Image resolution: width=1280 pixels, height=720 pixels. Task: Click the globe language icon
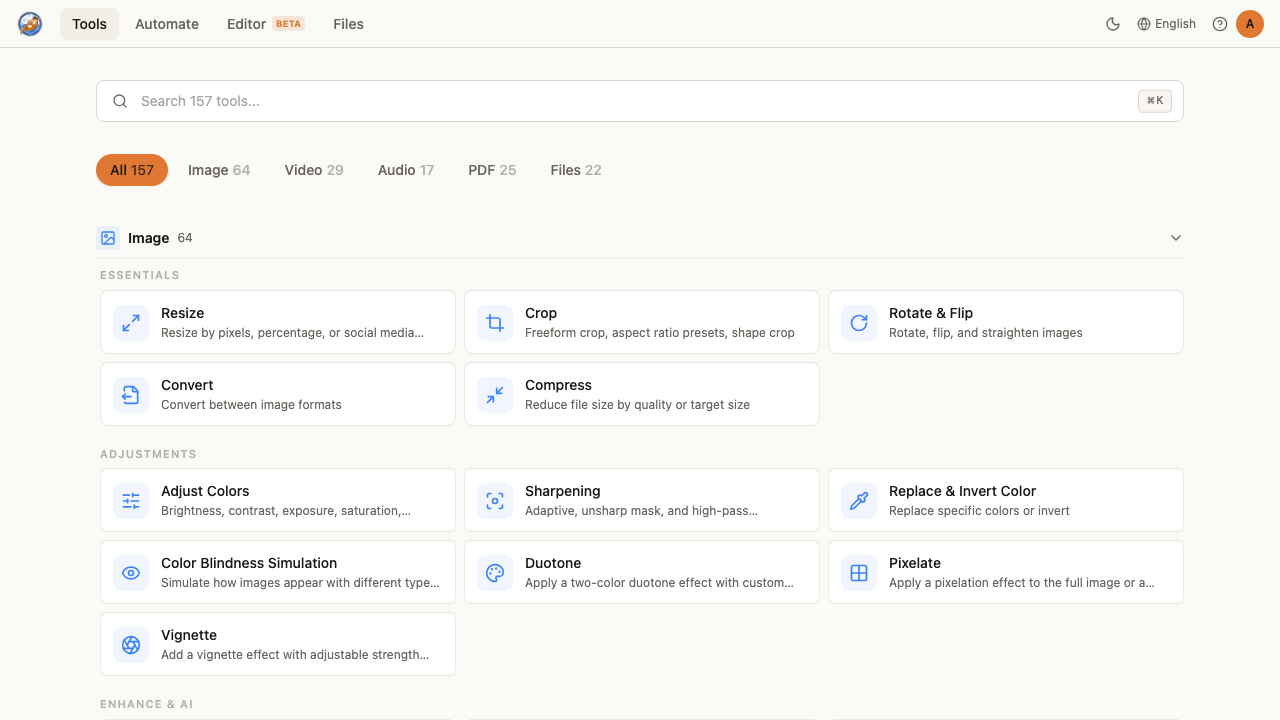1144,24
